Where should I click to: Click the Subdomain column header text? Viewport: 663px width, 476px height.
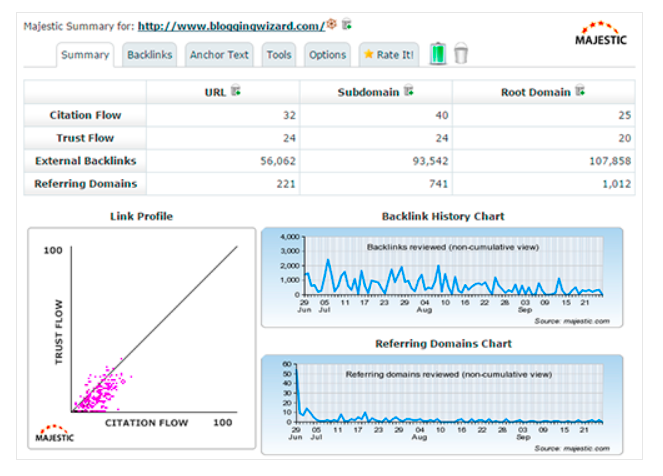(x=368, y=92)
